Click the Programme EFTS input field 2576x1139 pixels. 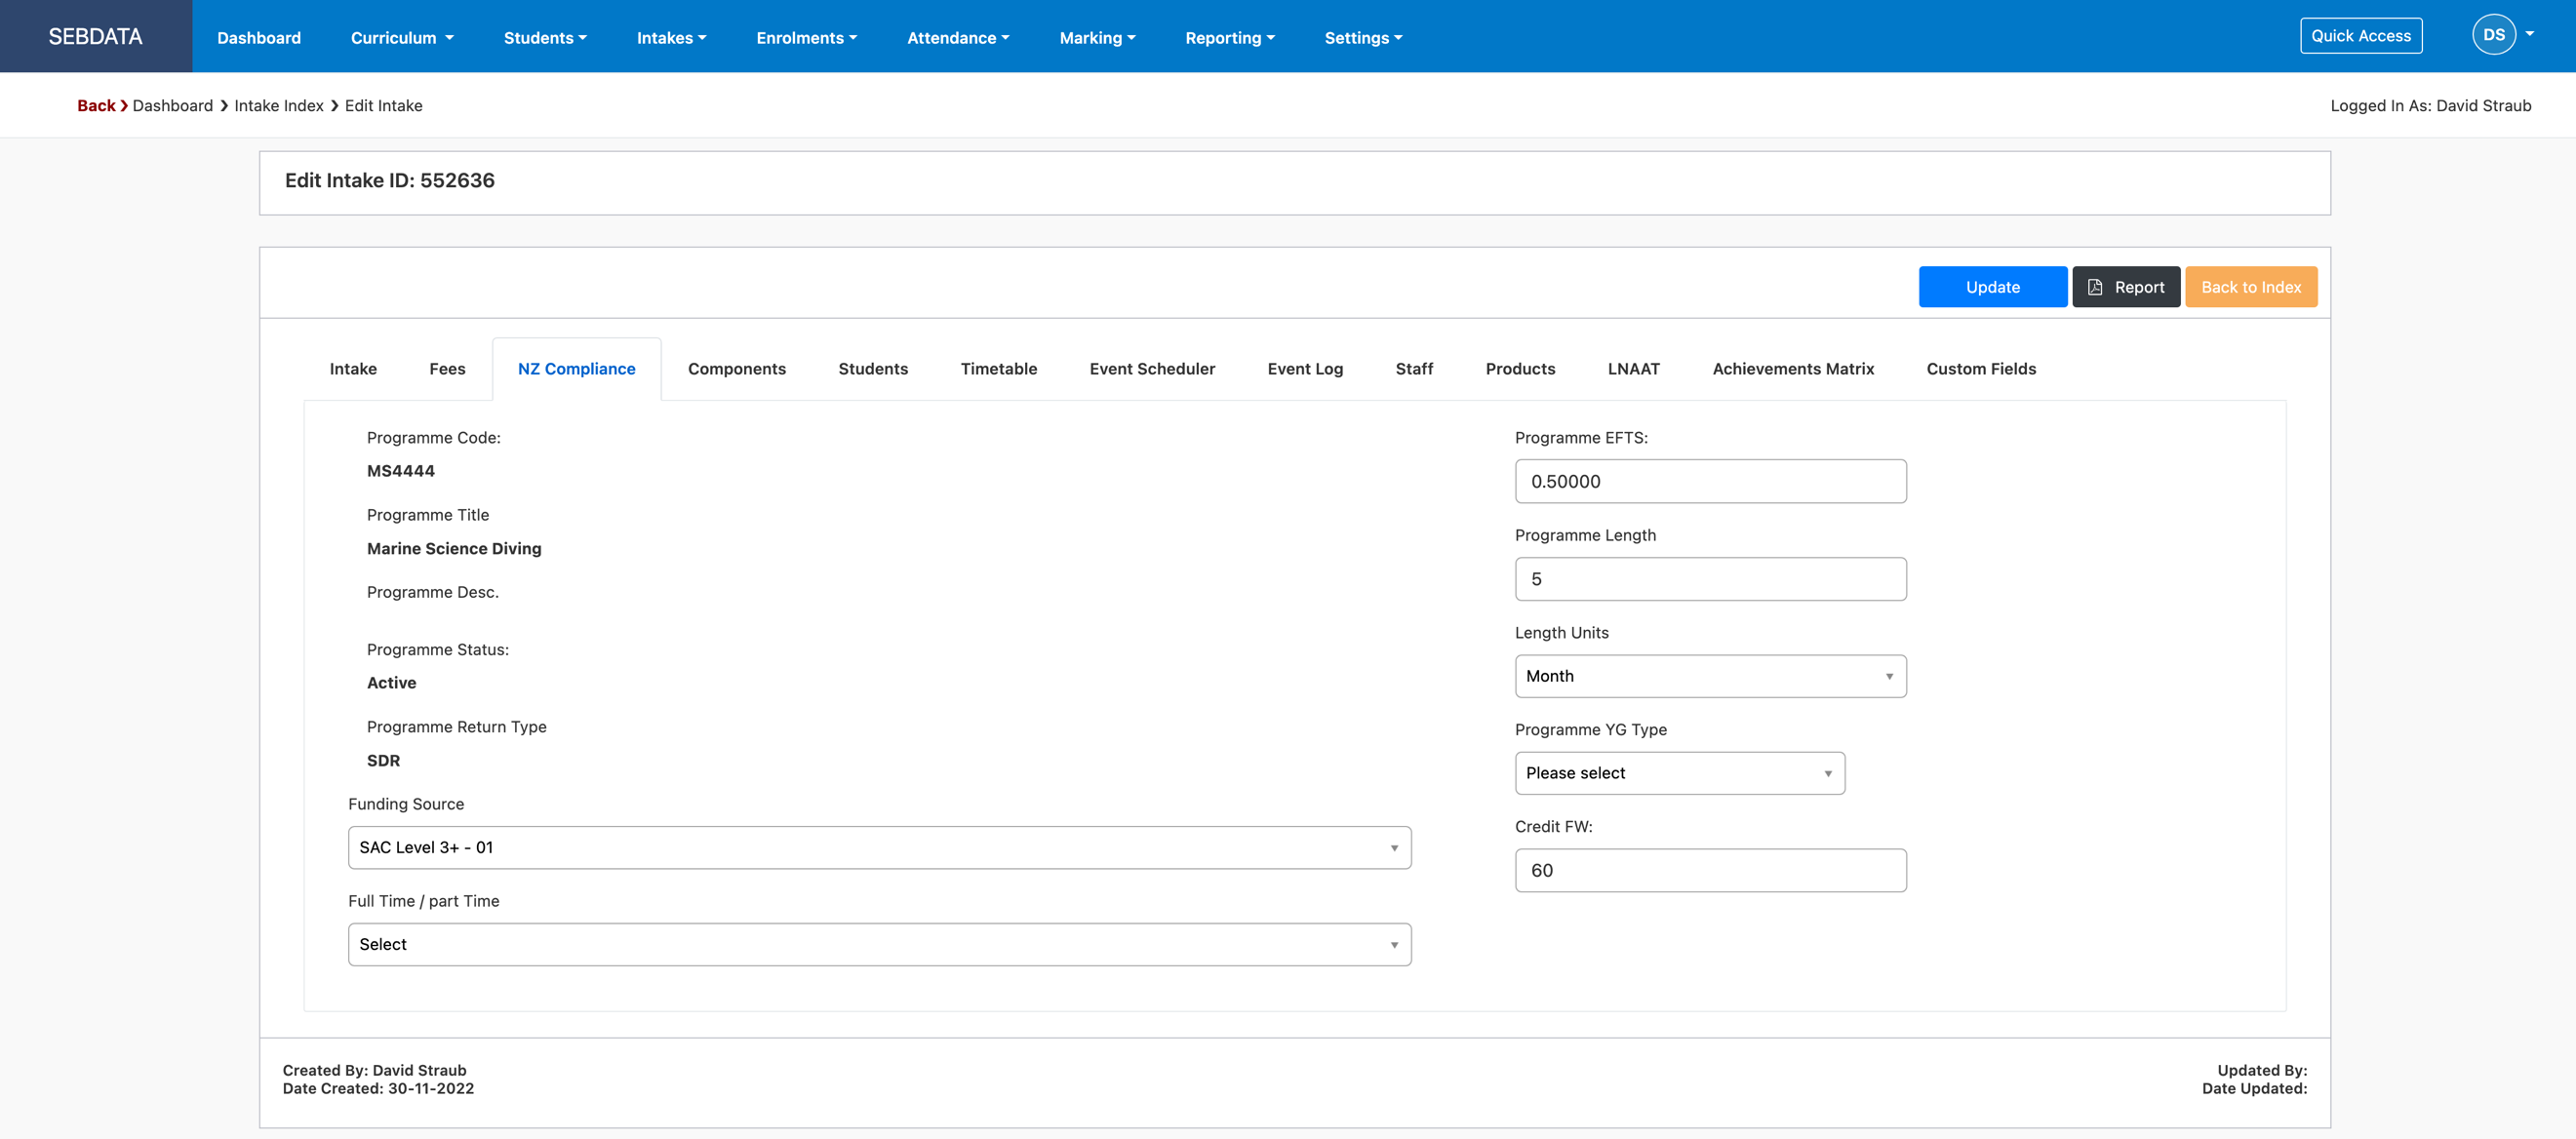1710,480
